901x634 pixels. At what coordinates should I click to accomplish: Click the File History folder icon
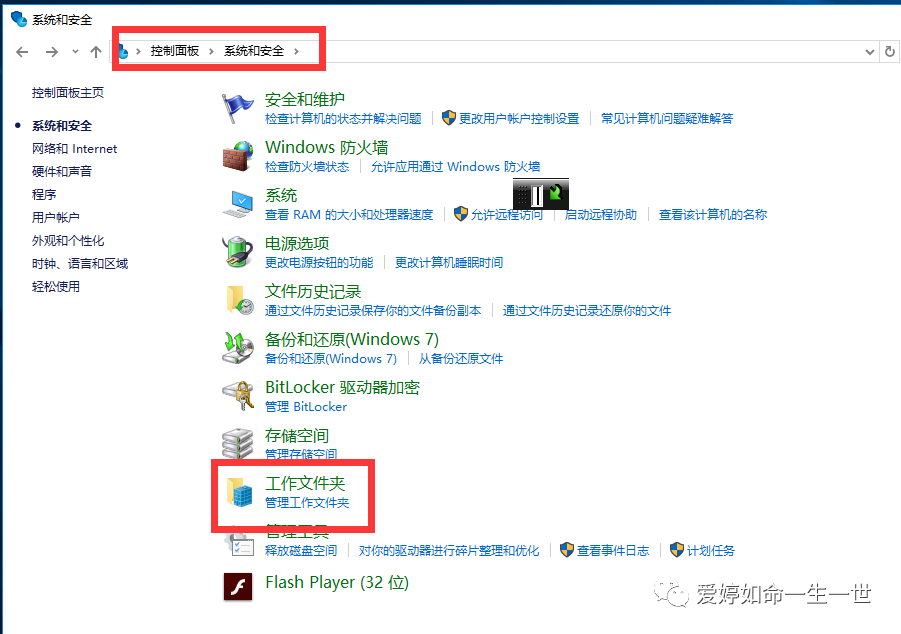[x=239, y=300]
